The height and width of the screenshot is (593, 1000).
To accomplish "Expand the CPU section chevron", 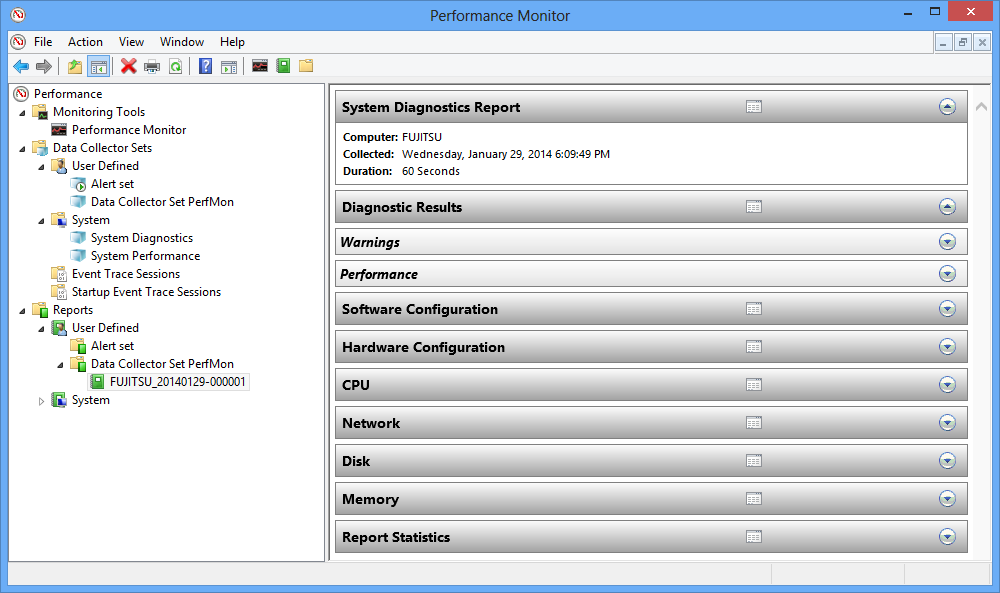I will [x=947, y=385].
